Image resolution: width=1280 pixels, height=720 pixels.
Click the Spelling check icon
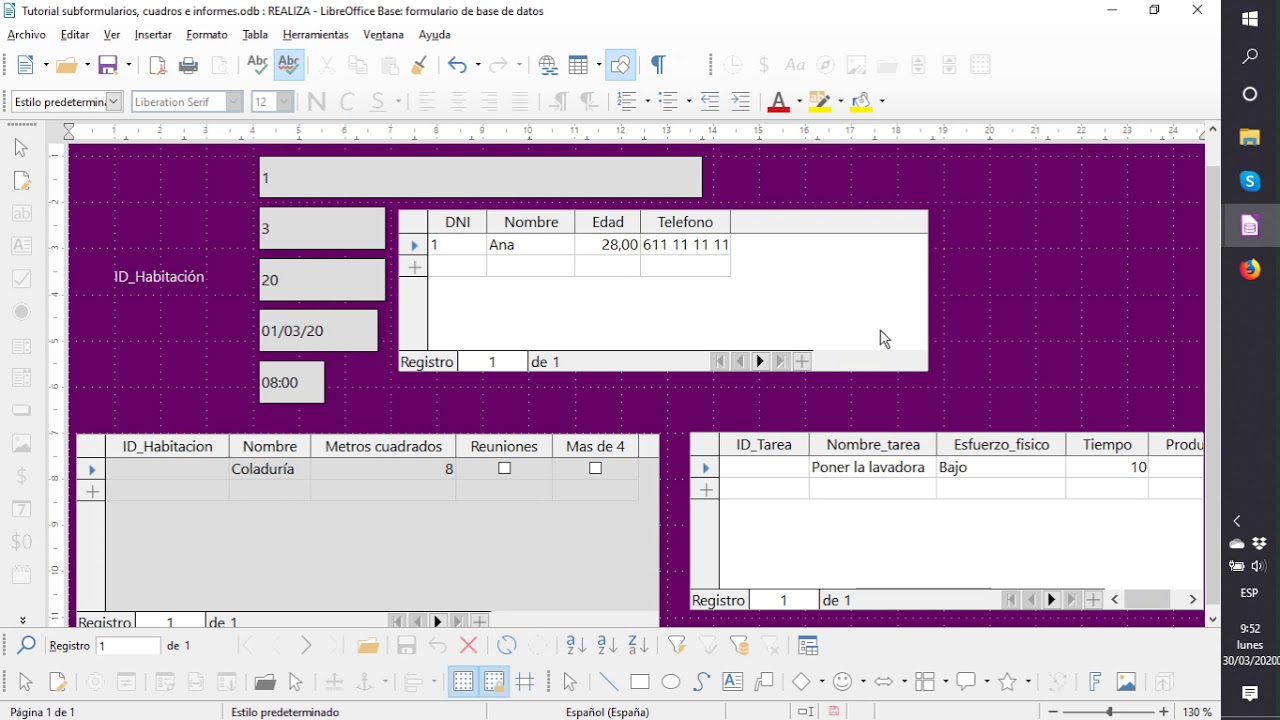pos(257,65)
